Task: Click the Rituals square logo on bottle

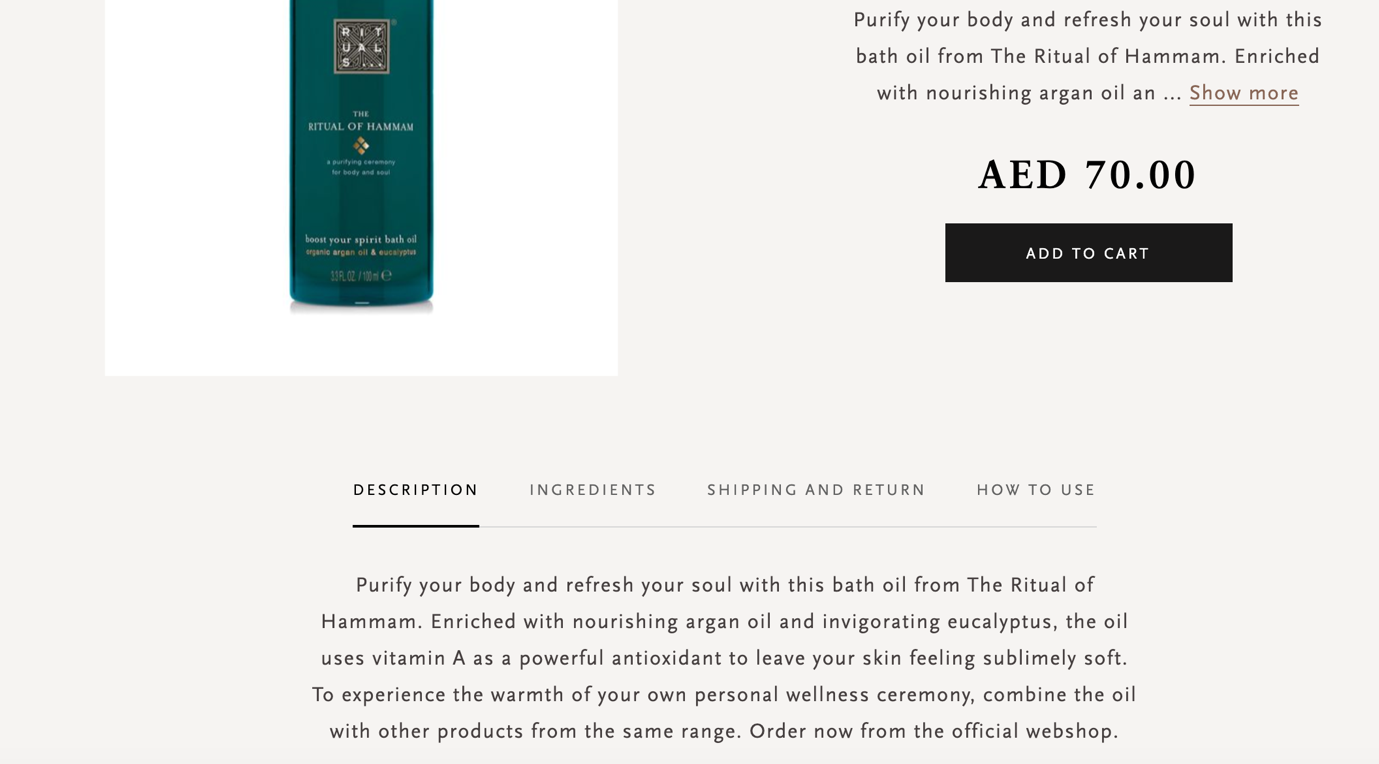Action: [361, 47]
